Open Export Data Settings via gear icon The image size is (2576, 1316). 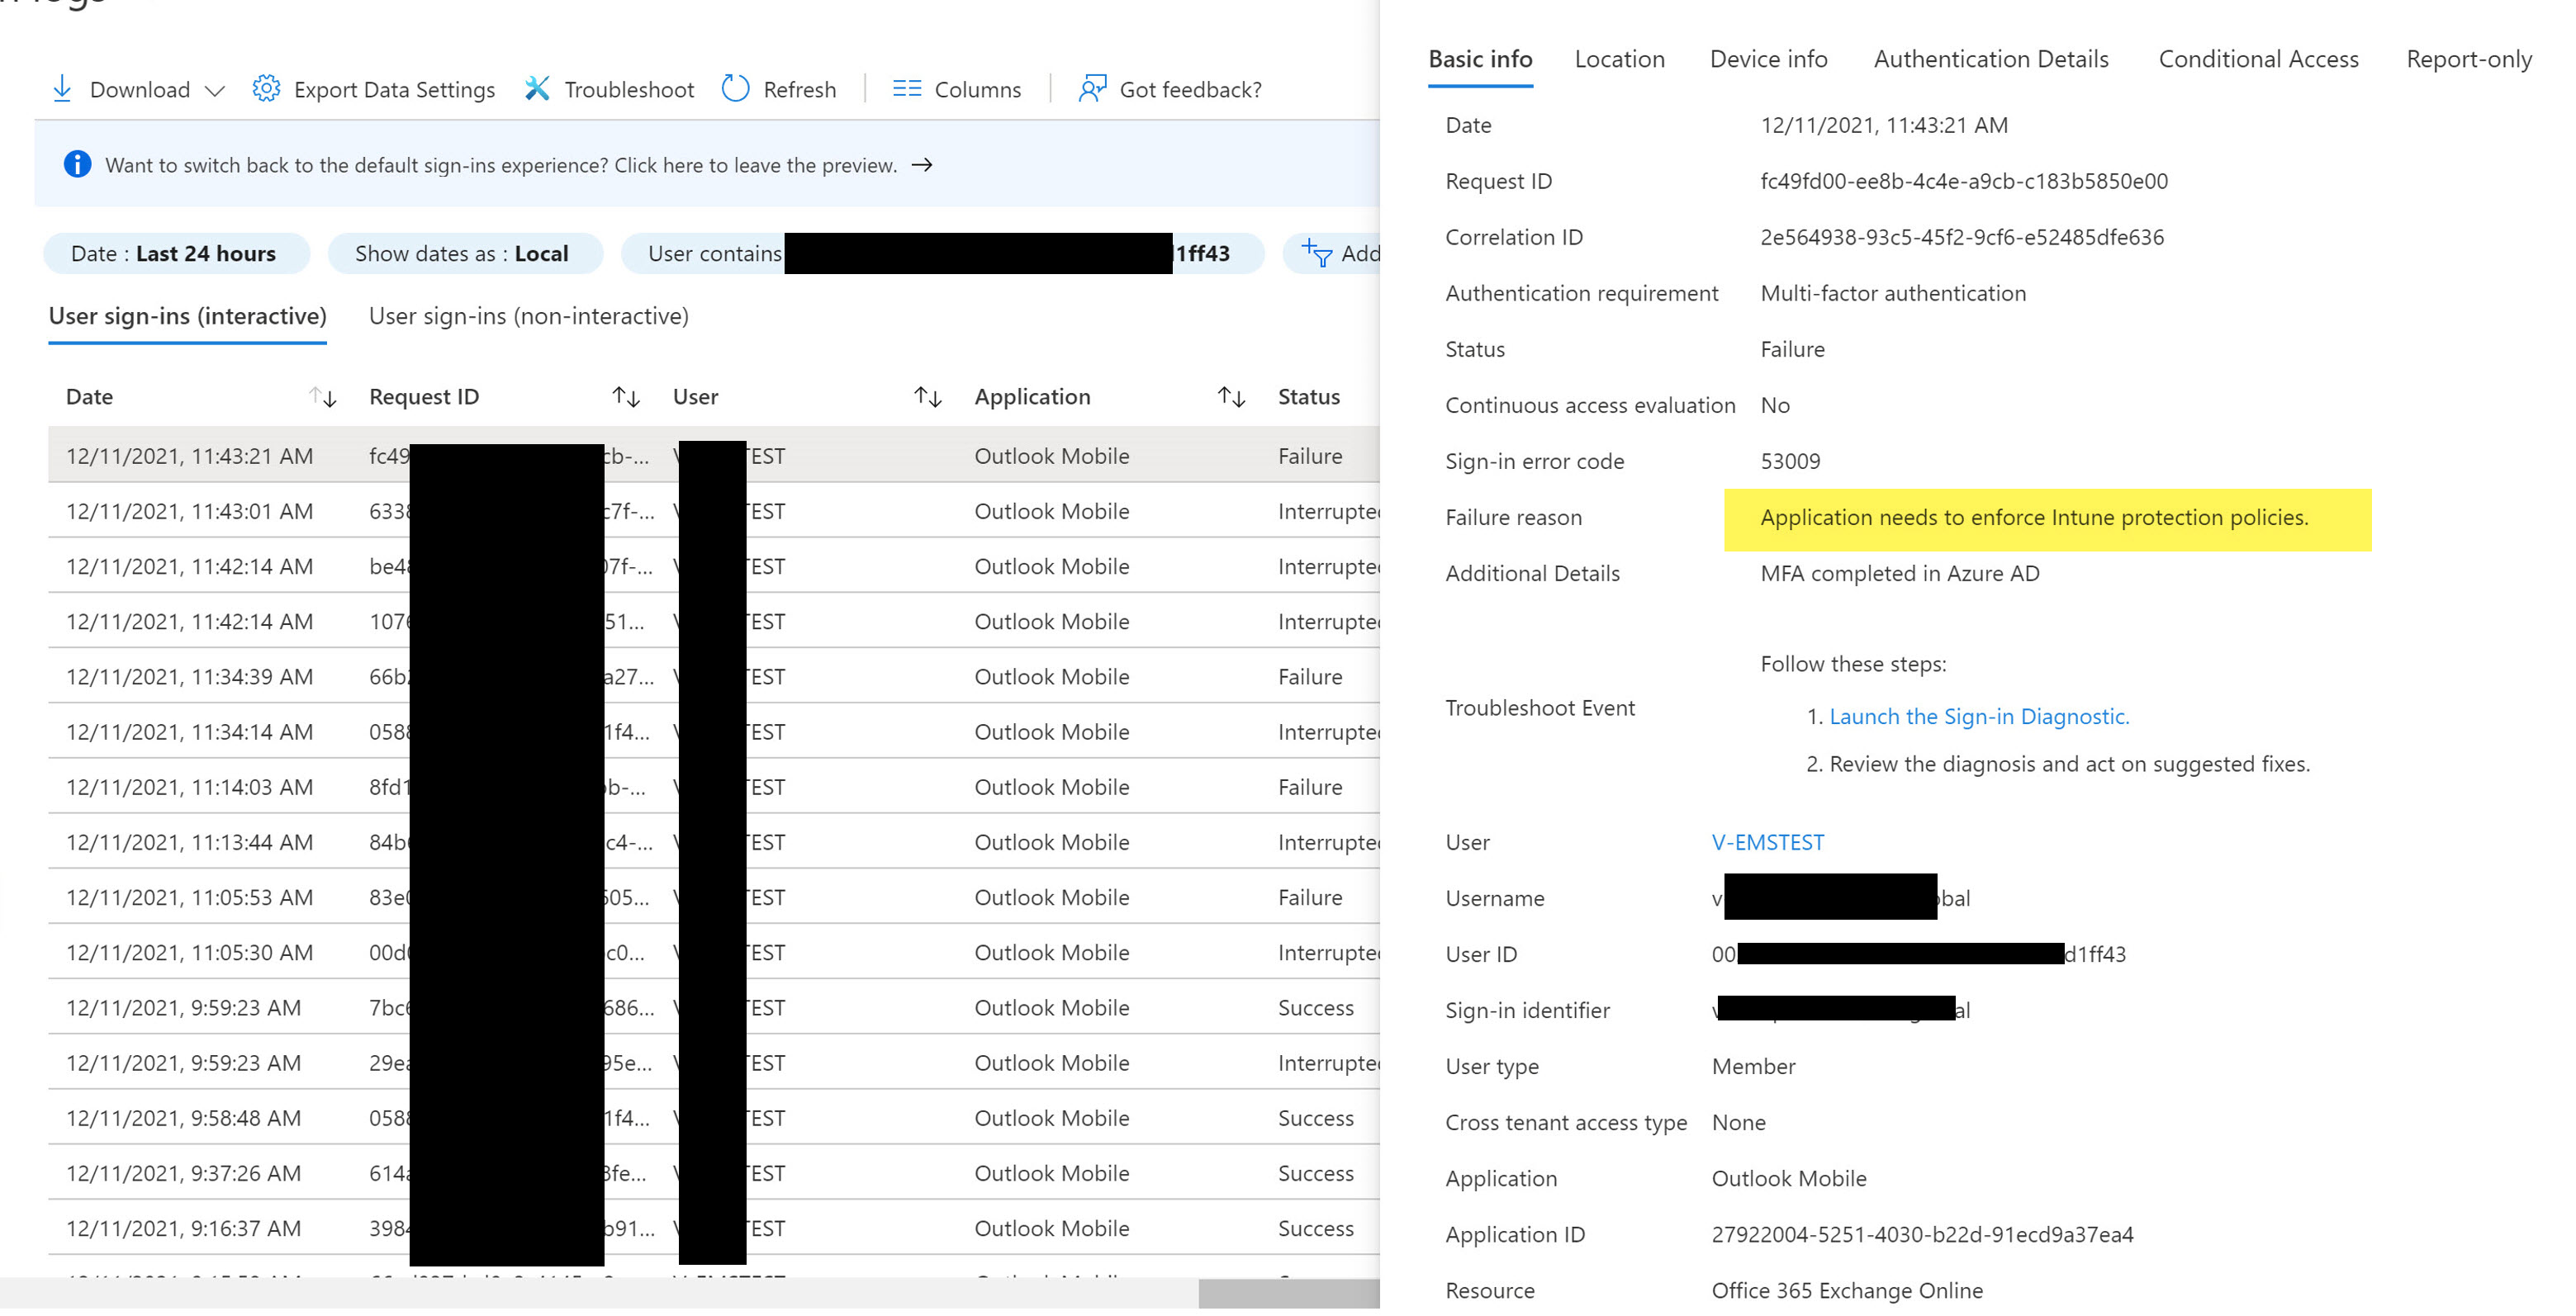point(266,89)
